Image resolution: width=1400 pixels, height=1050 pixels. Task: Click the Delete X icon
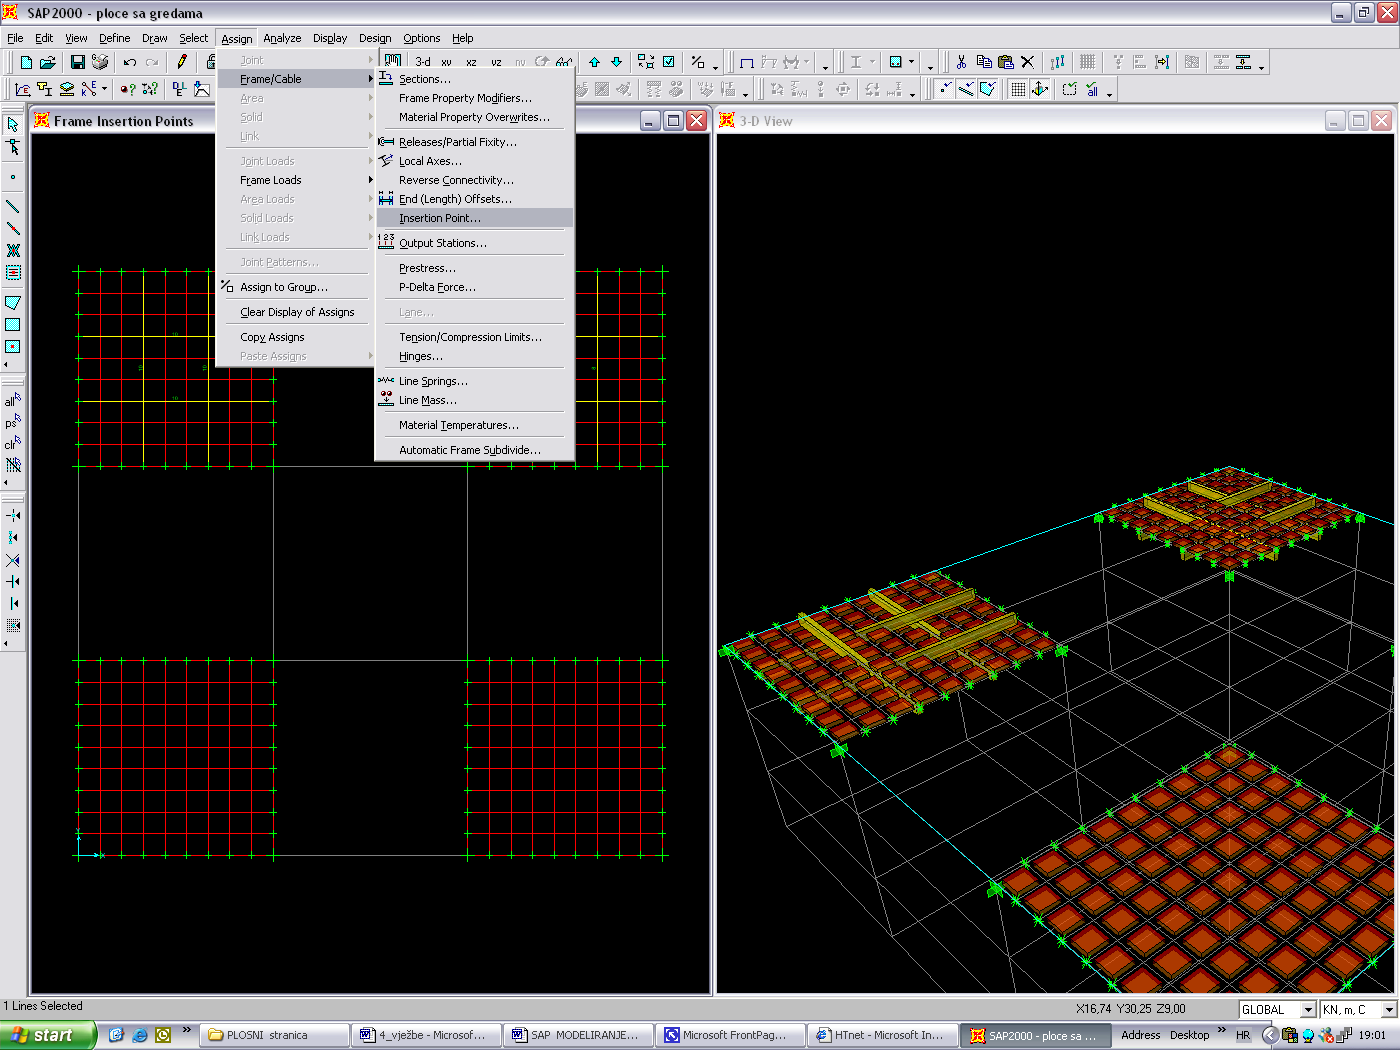point(1027,62)
